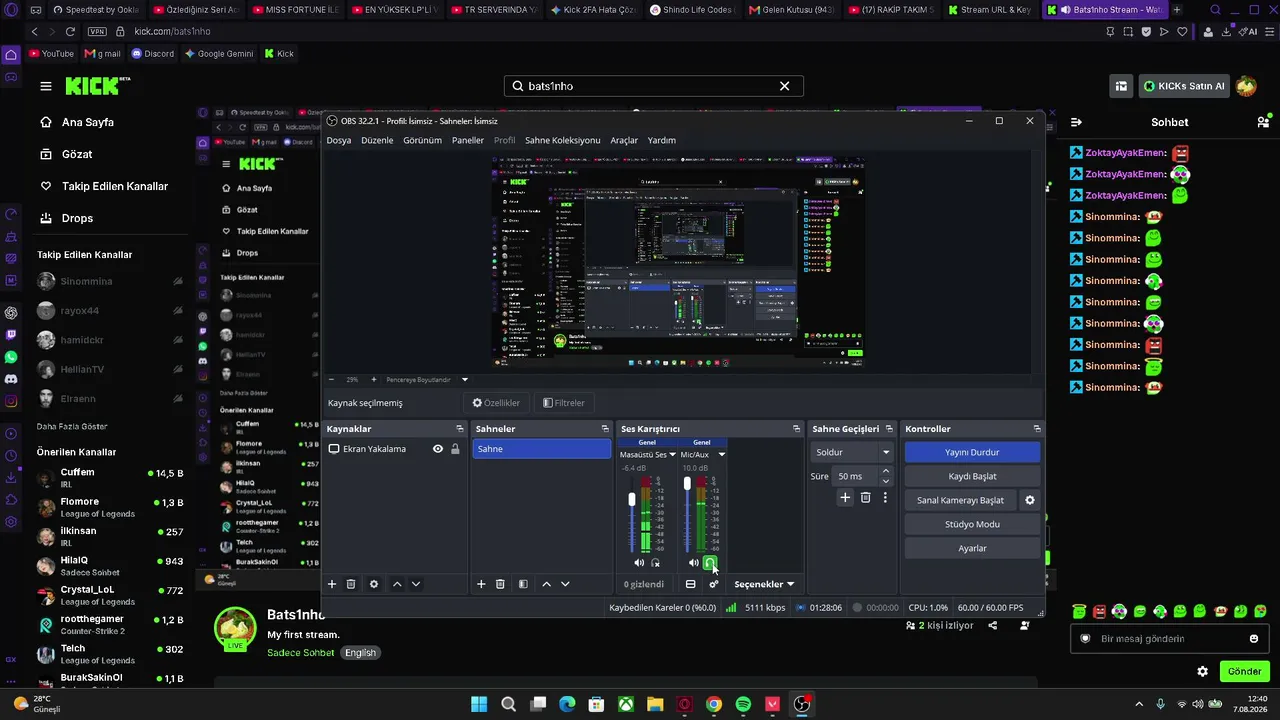
Task: Open advanced audio properties gears icon
Action: pos(714,584)
